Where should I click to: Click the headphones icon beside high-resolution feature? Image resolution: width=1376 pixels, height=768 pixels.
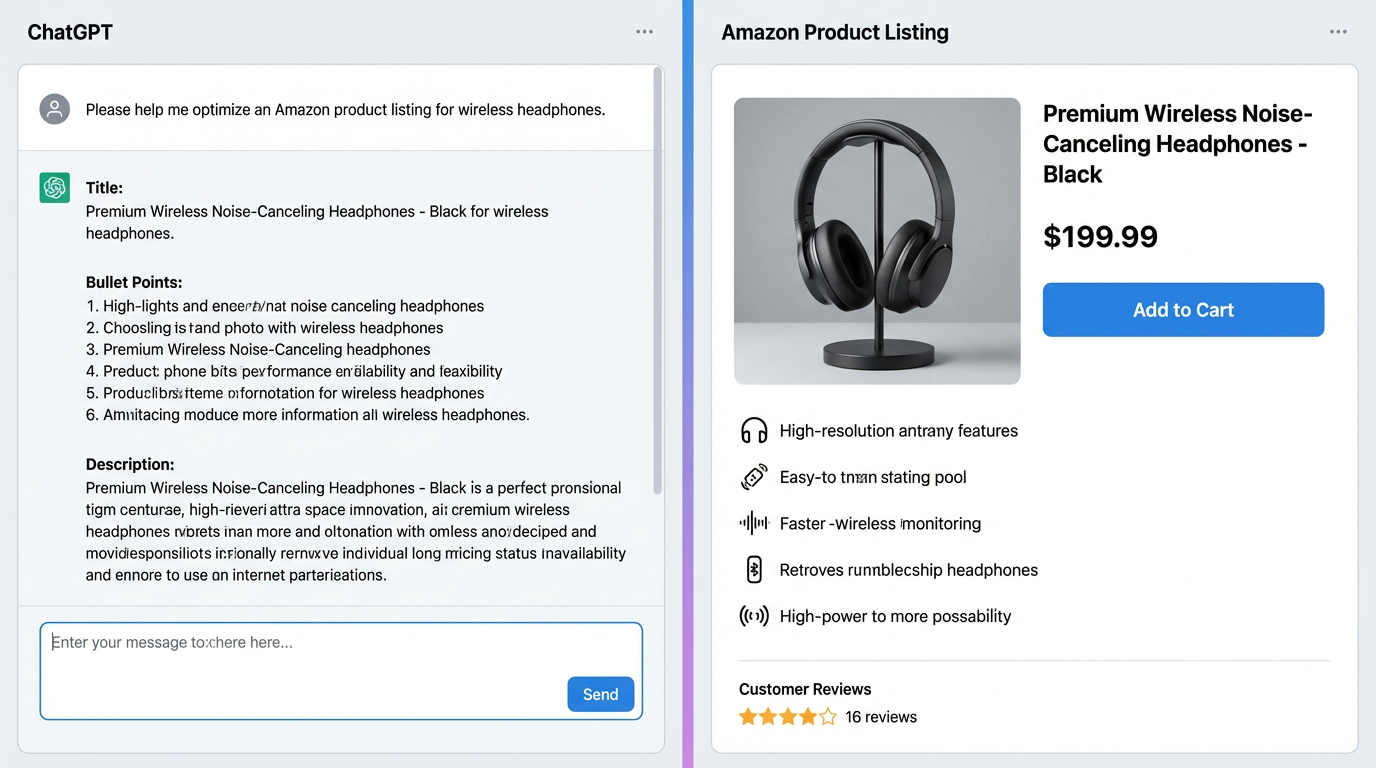click(753, 430)
